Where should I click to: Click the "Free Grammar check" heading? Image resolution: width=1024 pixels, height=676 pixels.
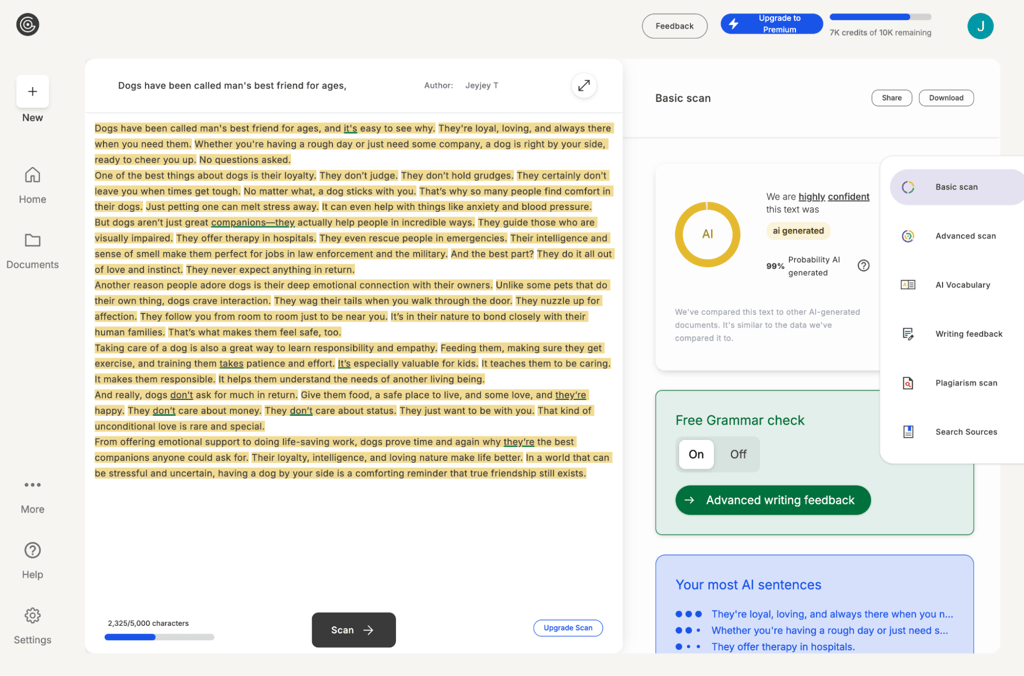click(739, 420)
